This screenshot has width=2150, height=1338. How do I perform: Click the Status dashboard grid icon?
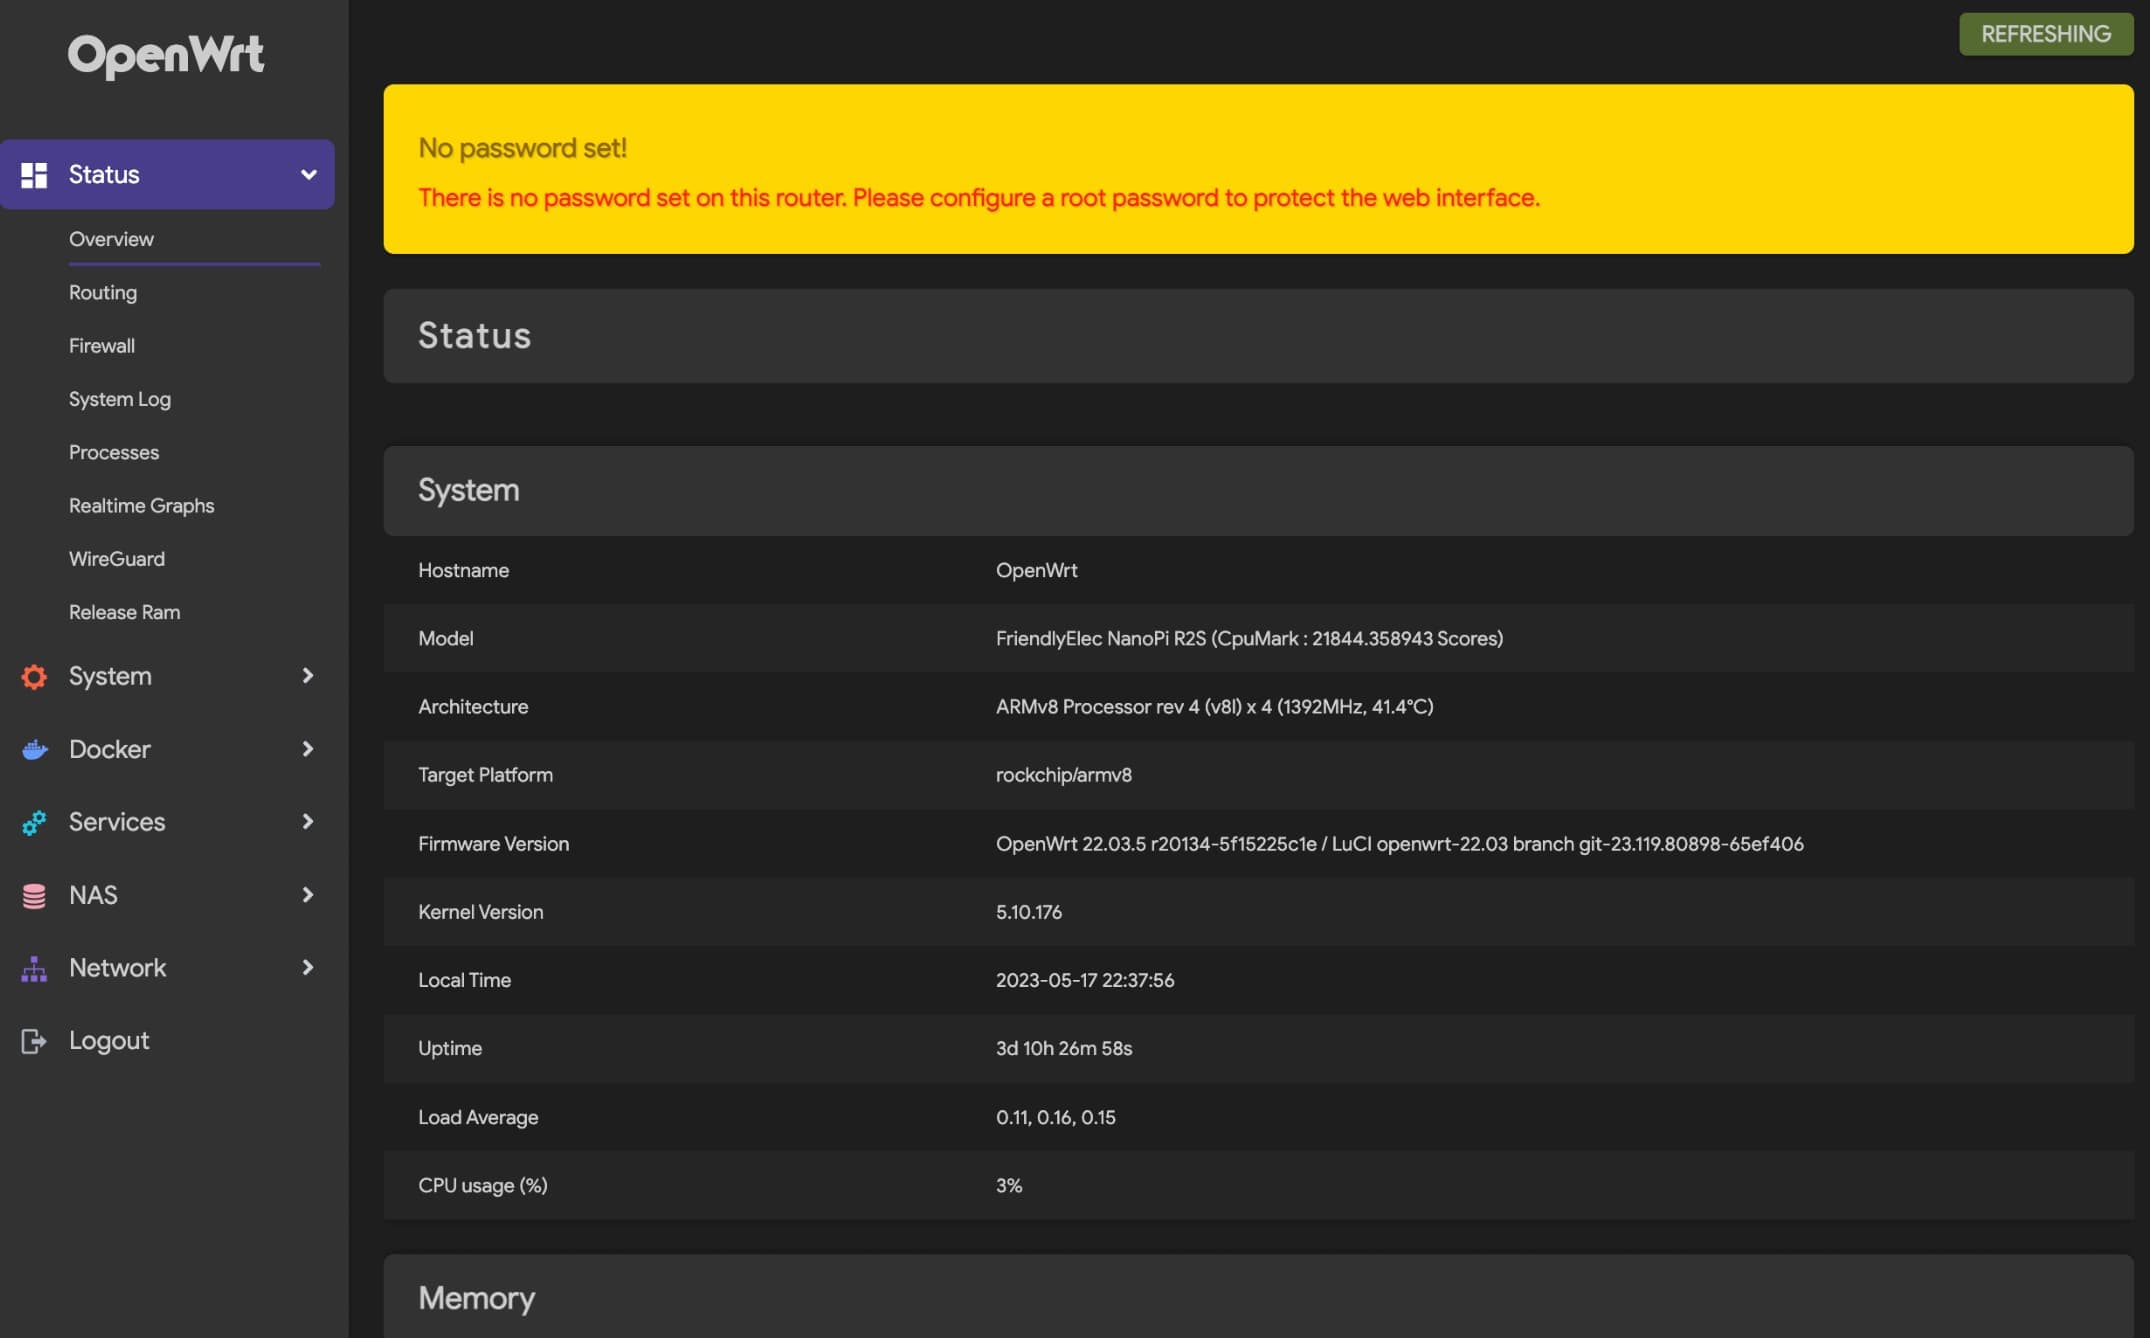[x=34, y=175]
